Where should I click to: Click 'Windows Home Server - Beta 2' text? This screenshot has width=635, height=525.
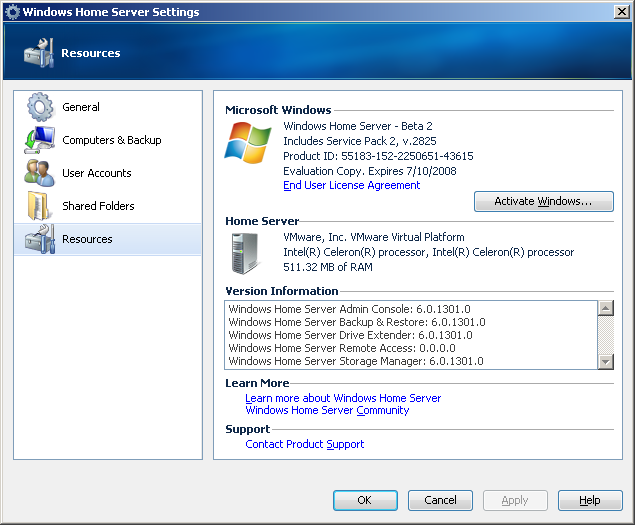click(358, 126)
